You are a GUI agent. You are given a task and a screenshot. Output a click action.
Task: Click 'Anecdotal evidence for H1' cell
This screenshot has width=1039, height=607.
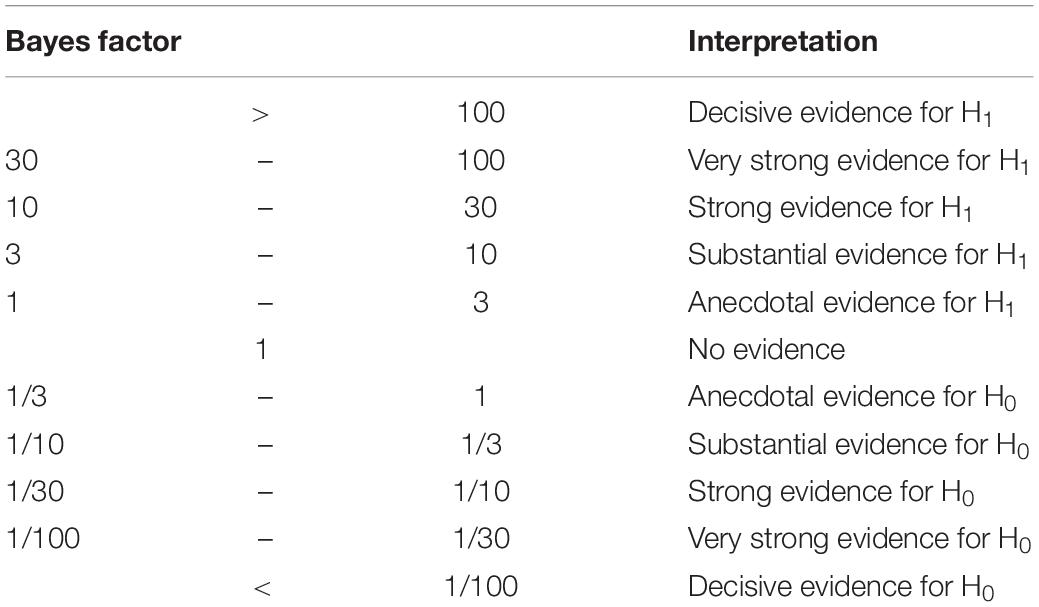click(x=851, y=303)
